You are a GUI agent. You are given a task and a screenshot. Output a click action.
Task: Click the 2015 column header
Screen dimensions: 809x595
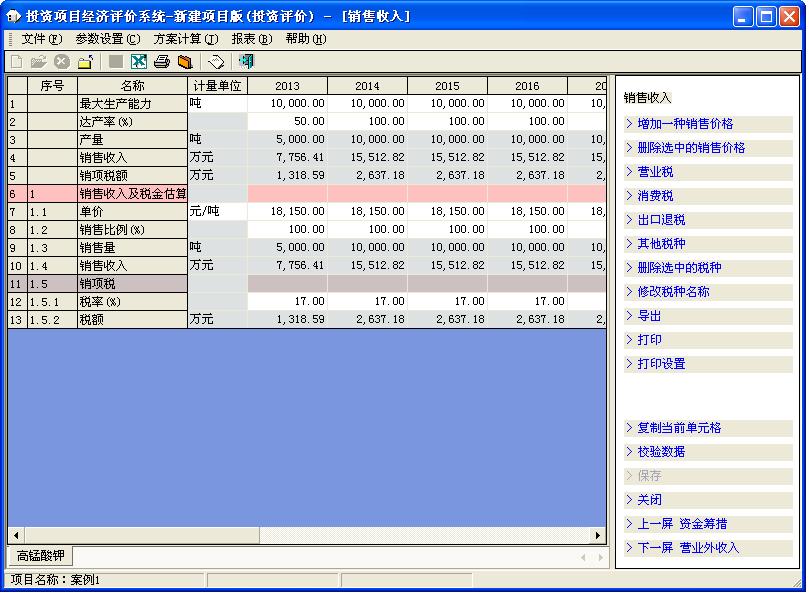tap(447, 86)
